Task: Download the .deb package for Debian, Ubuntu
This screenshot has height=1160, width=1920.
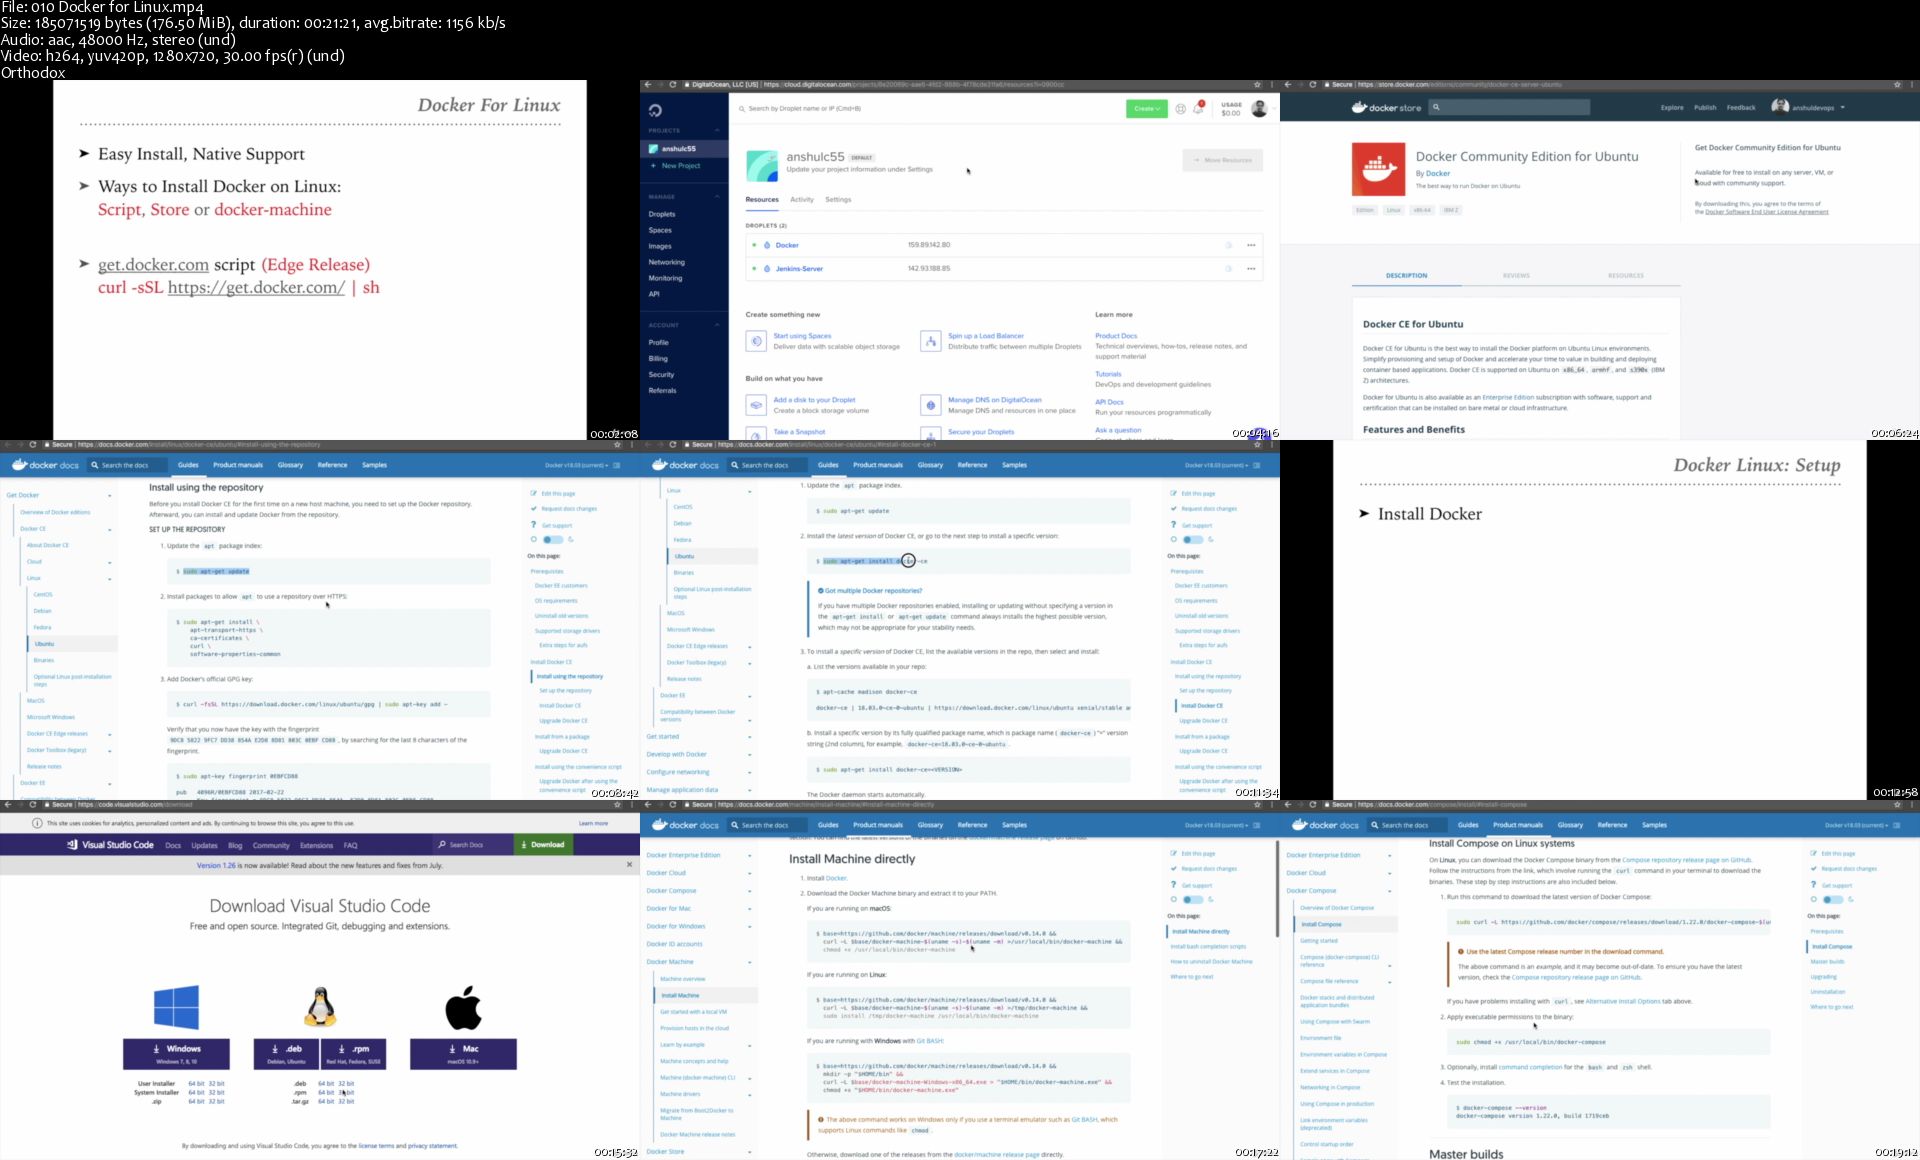Action: coord(286,1053)
